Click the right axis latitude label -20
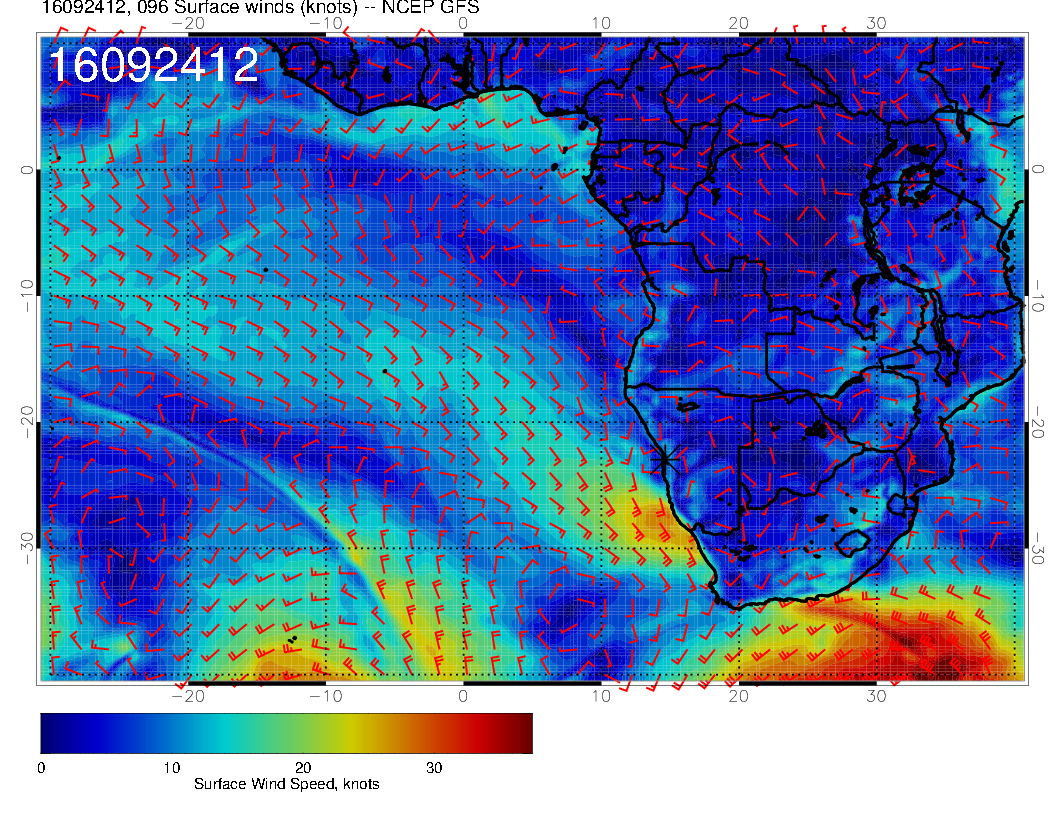The image size is (1056, 816). tap(1038, 421)
